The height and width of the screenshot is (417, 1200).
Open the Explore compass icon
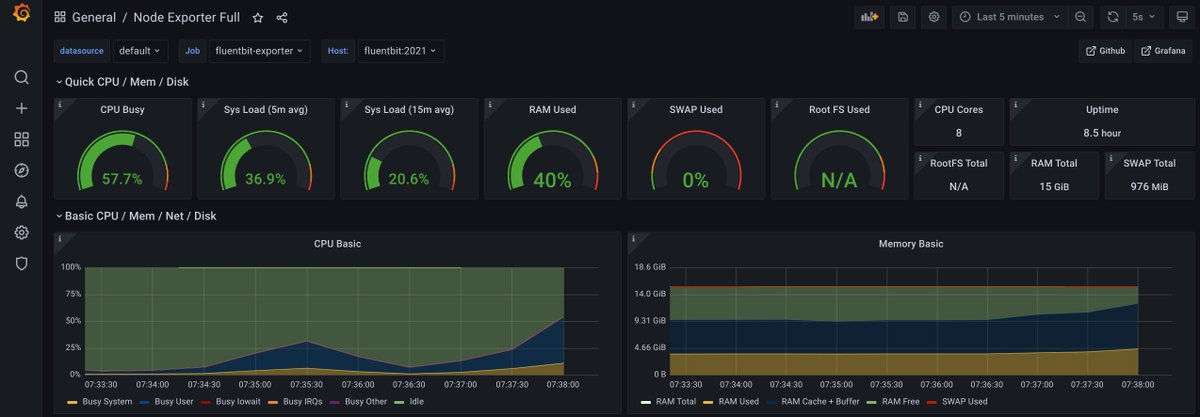[21, 170]
